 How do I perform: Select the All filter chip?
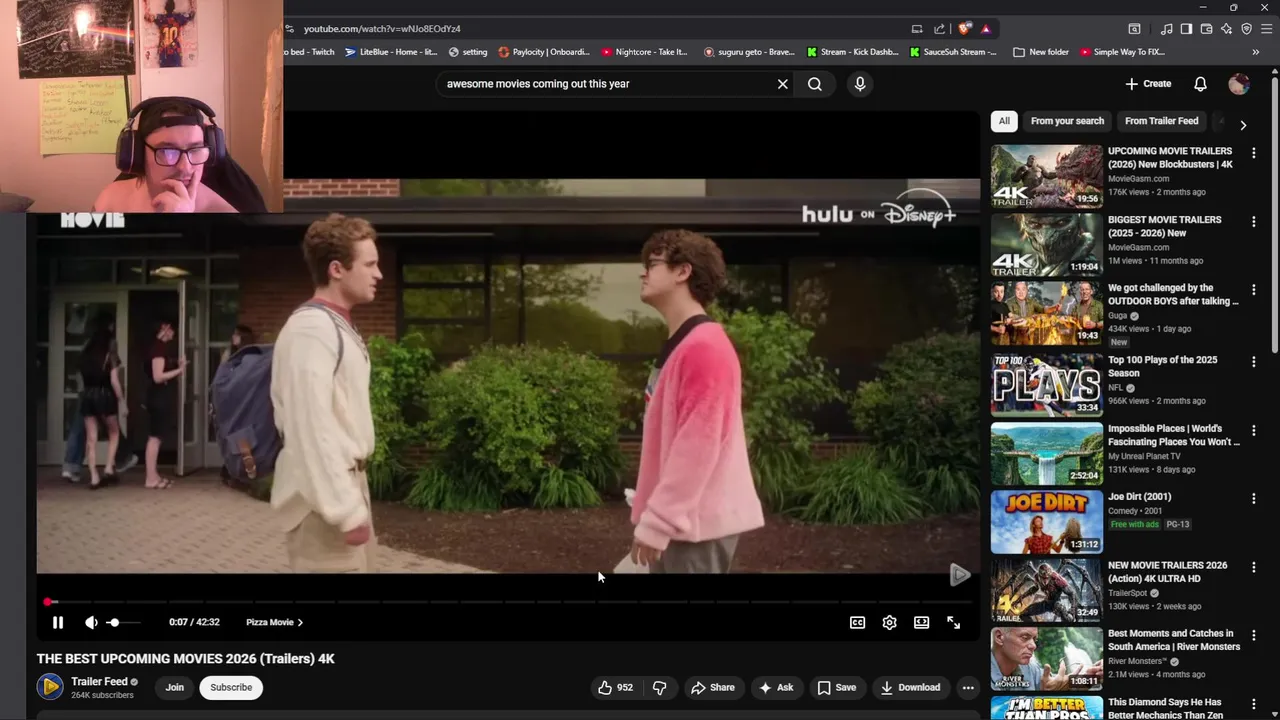click(x=1004, y=121)
